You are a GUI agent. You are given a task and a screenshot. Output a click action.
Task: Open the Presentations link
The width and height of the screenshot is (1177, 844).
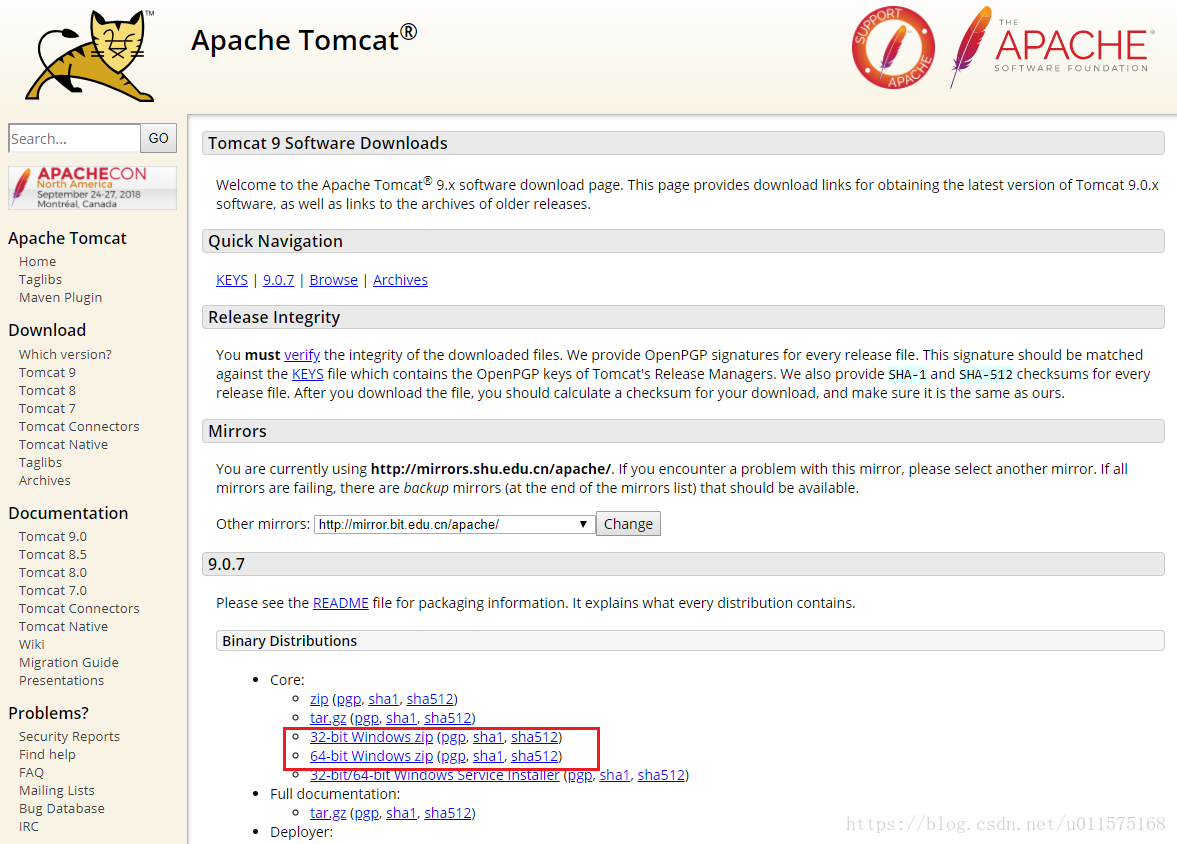62,680
